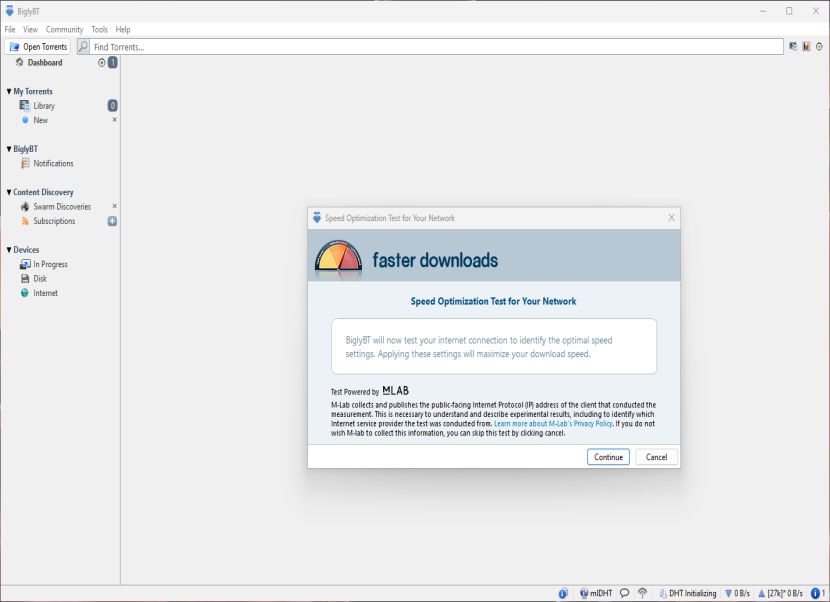
Task: Click the plus icon next to Subscriptions
Action: [x=112, y=221]
